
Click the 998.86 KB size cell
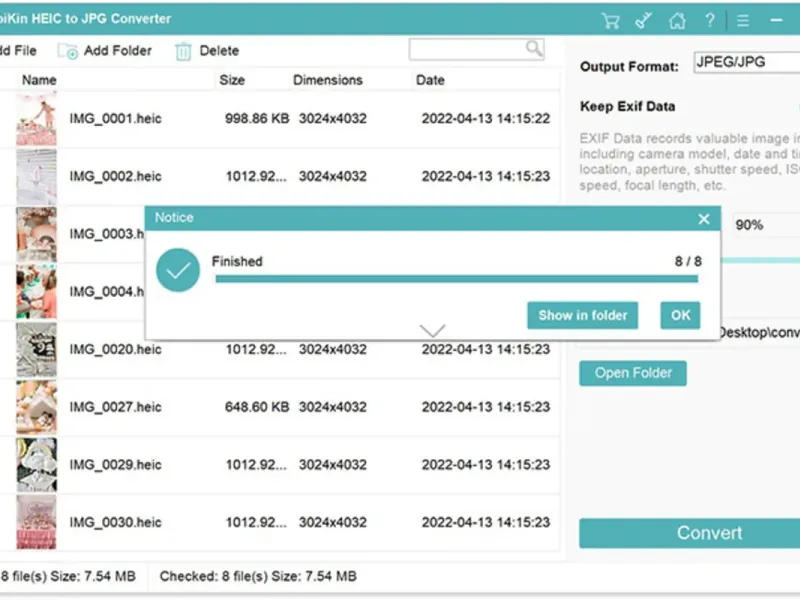[x=257, y=119]
